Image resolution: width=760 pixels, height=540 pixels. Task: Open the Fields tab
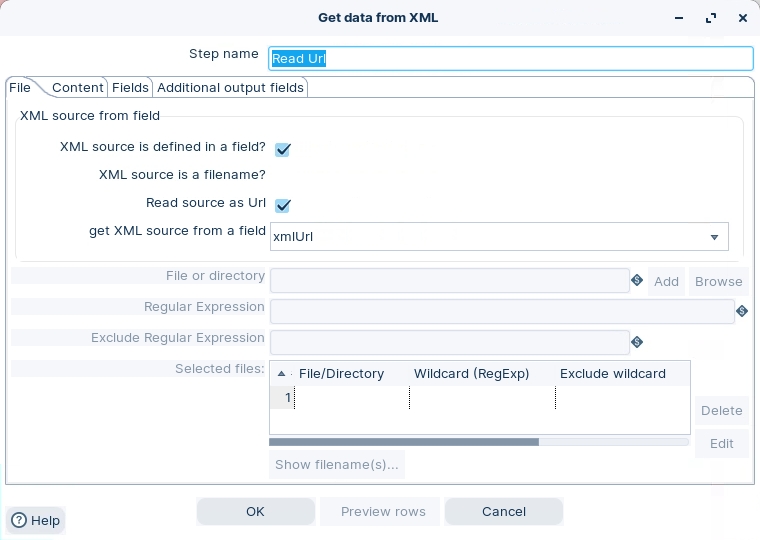coord(130,88)
